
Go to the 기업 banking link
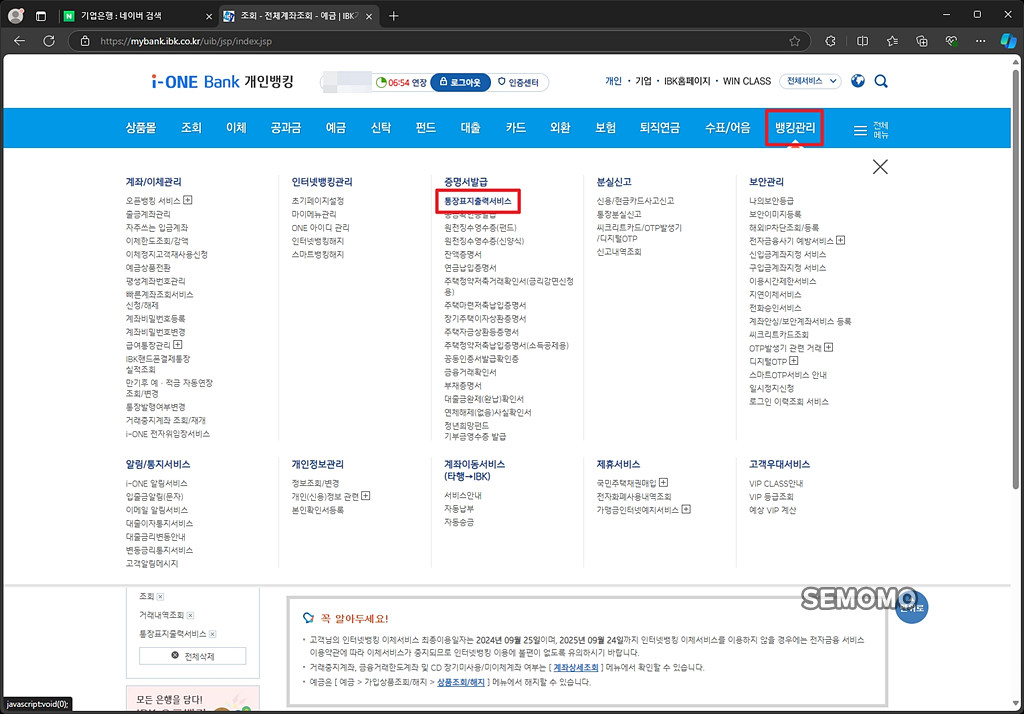[643, 81]
